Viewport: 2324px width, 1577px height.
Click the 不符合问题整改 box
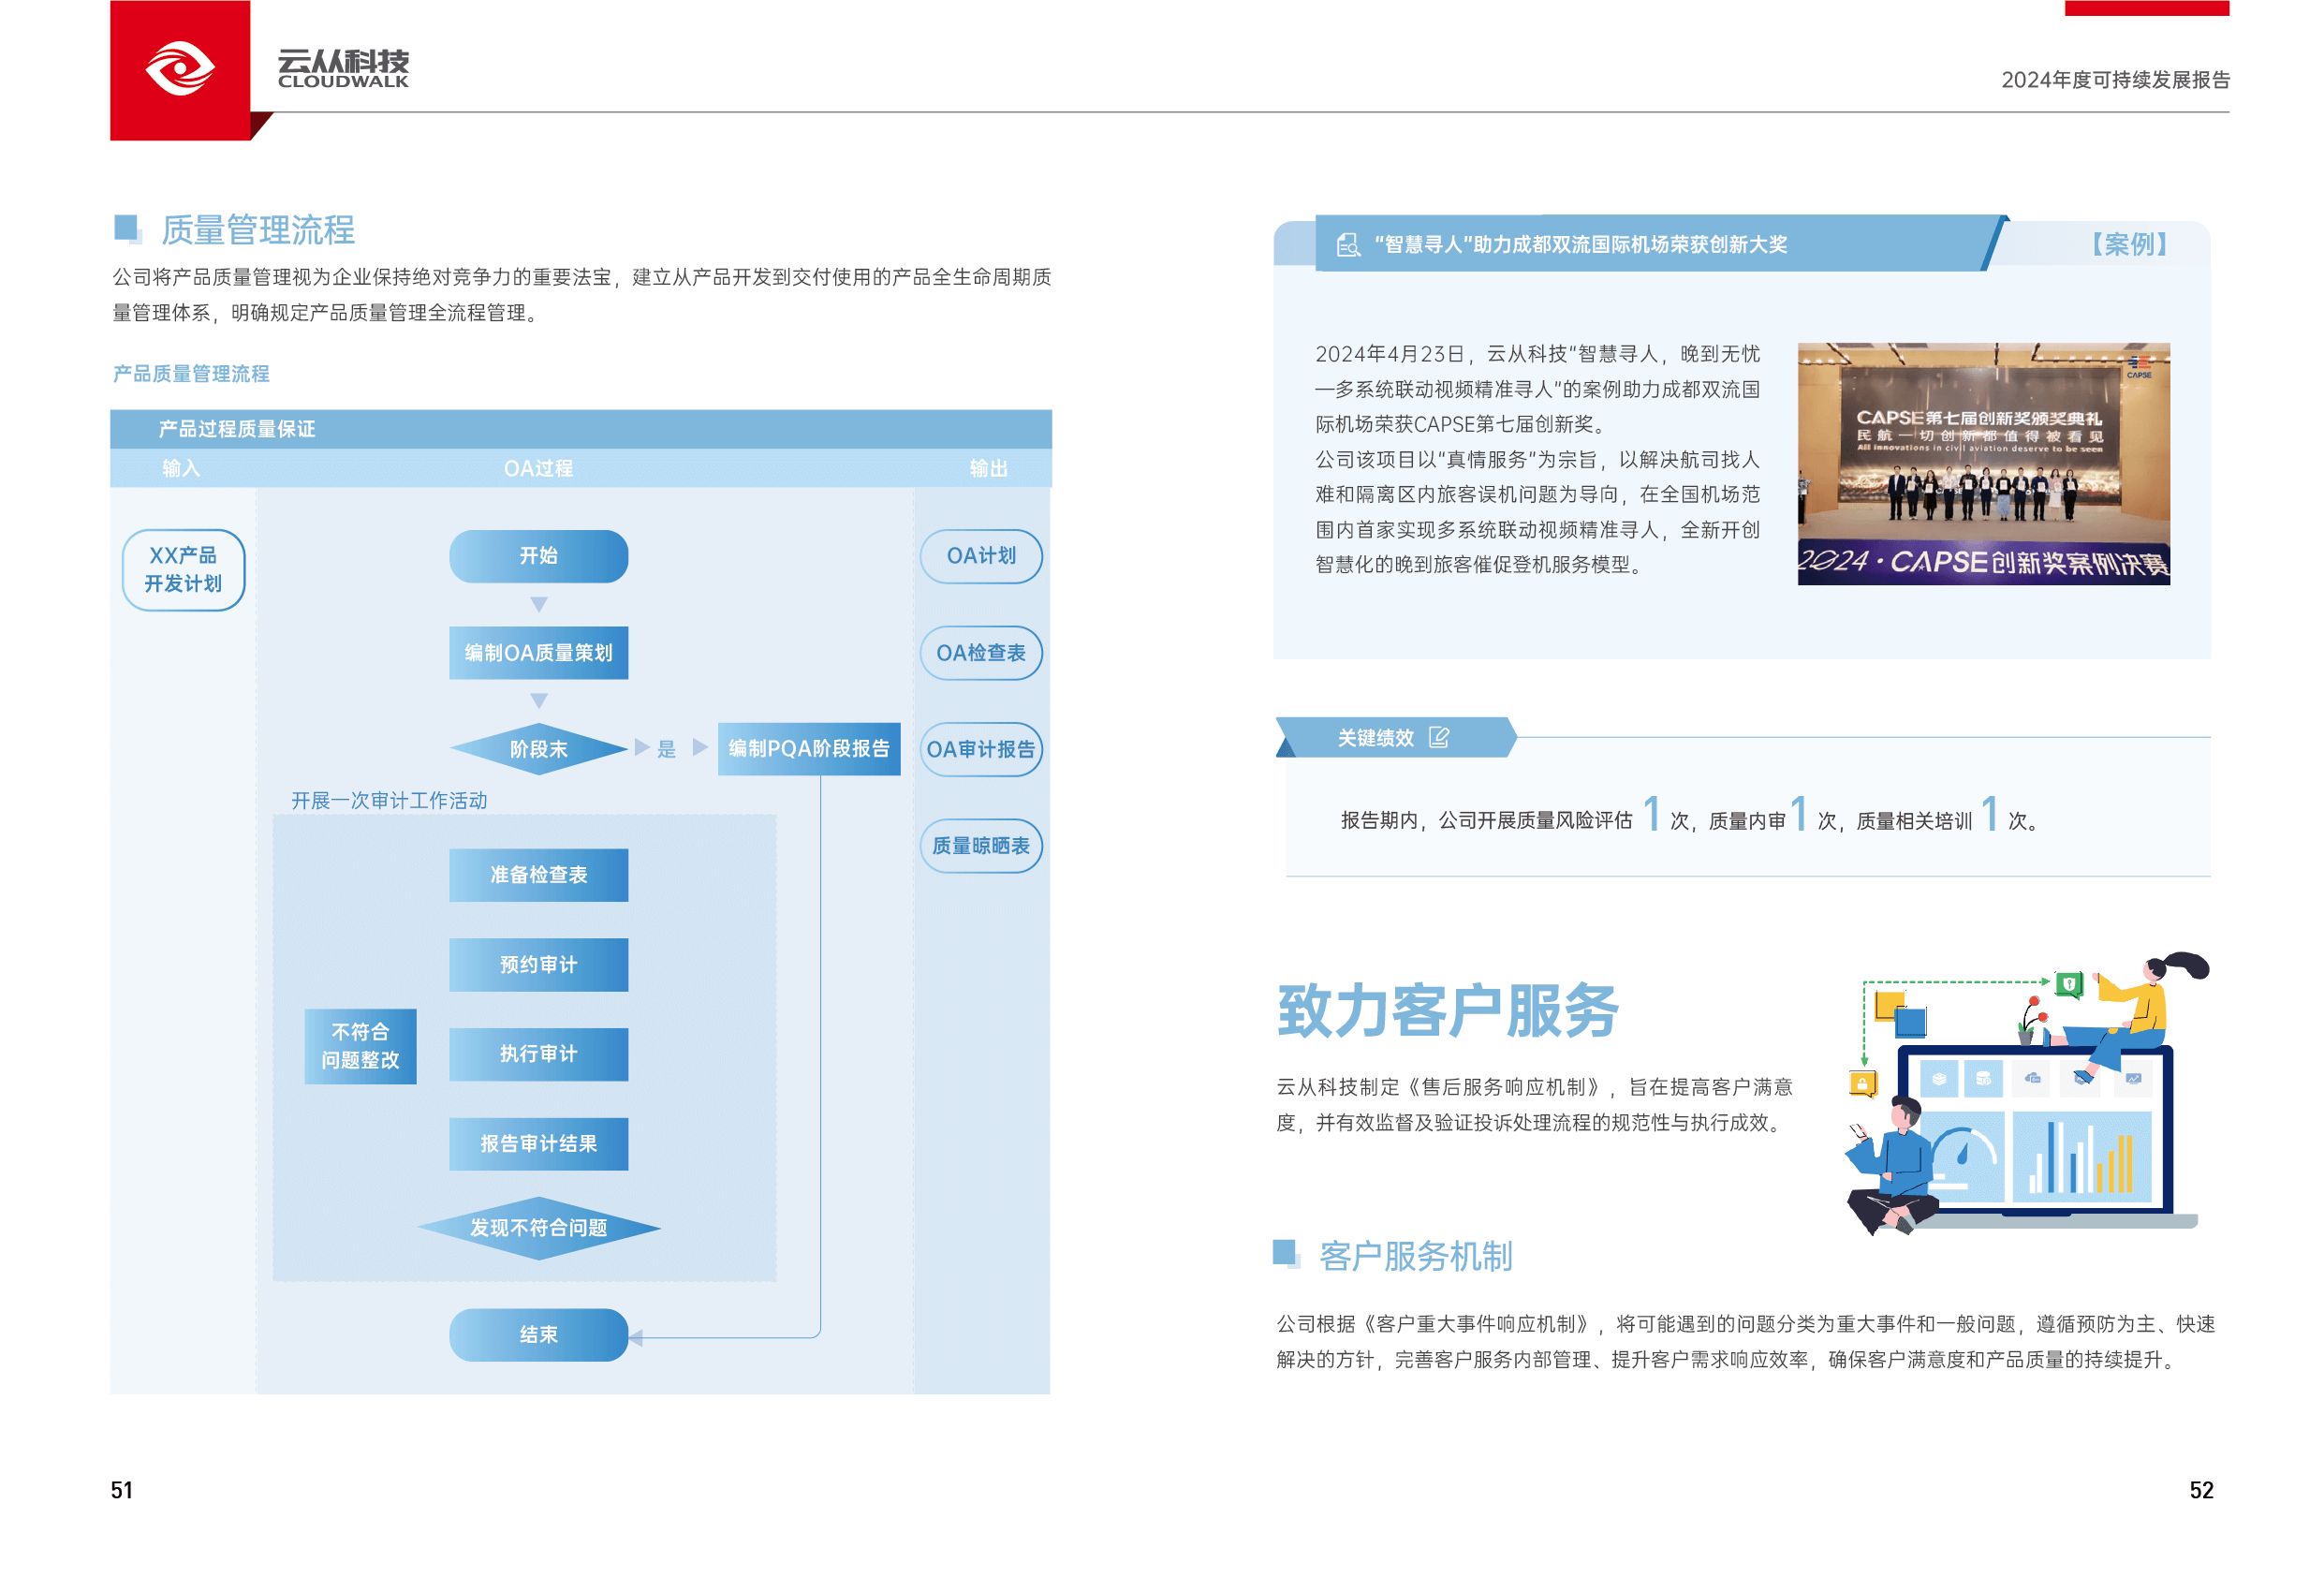(360, 1046)
